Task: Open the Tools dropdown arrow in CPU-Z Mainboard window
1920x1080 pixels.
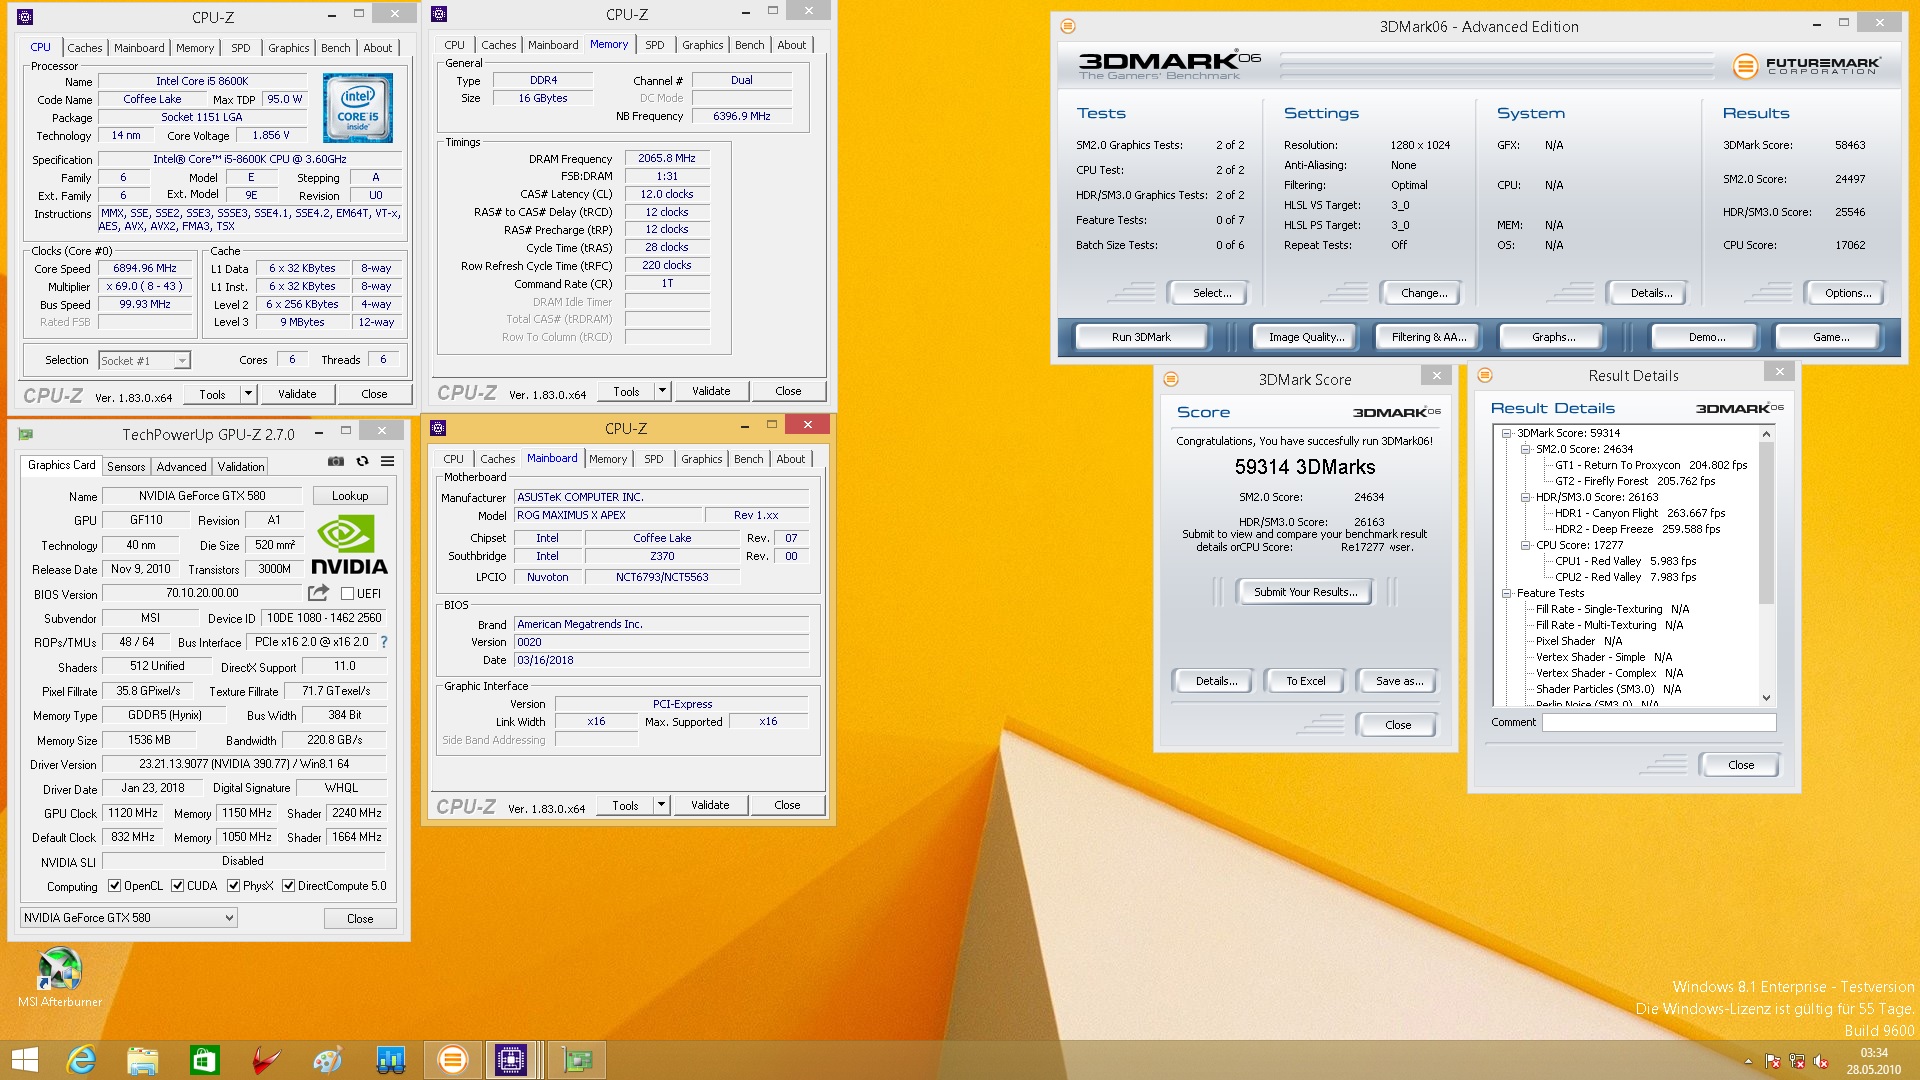Action: pos(661,805)
